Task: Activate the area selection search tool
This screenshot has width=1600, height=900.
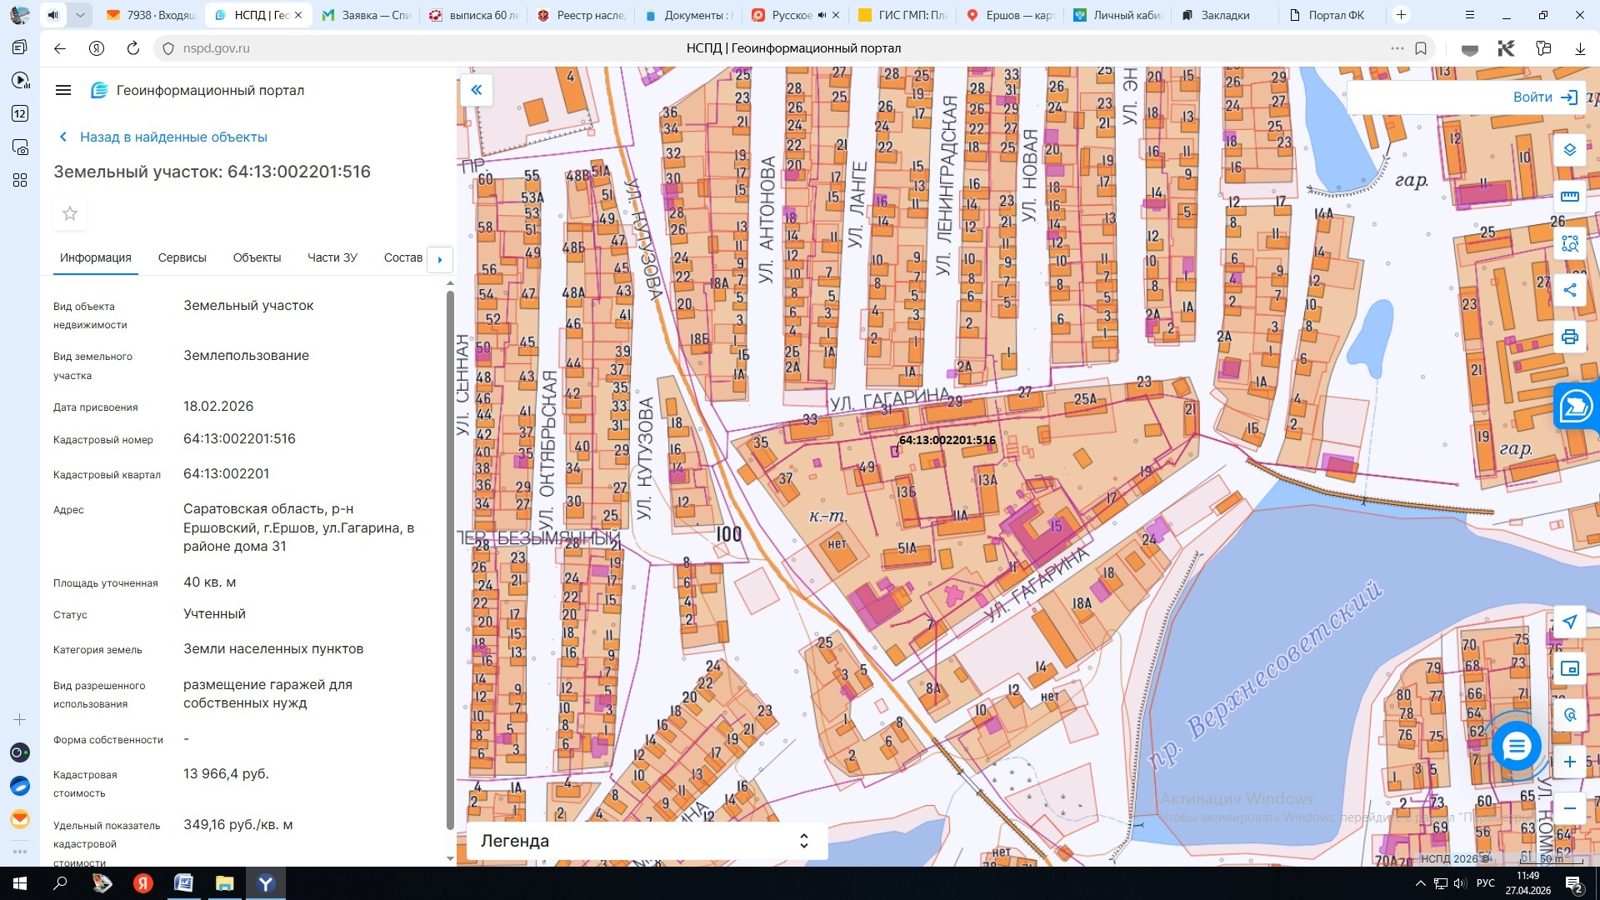Action: pyautogui.click(x=1569, y=243)
